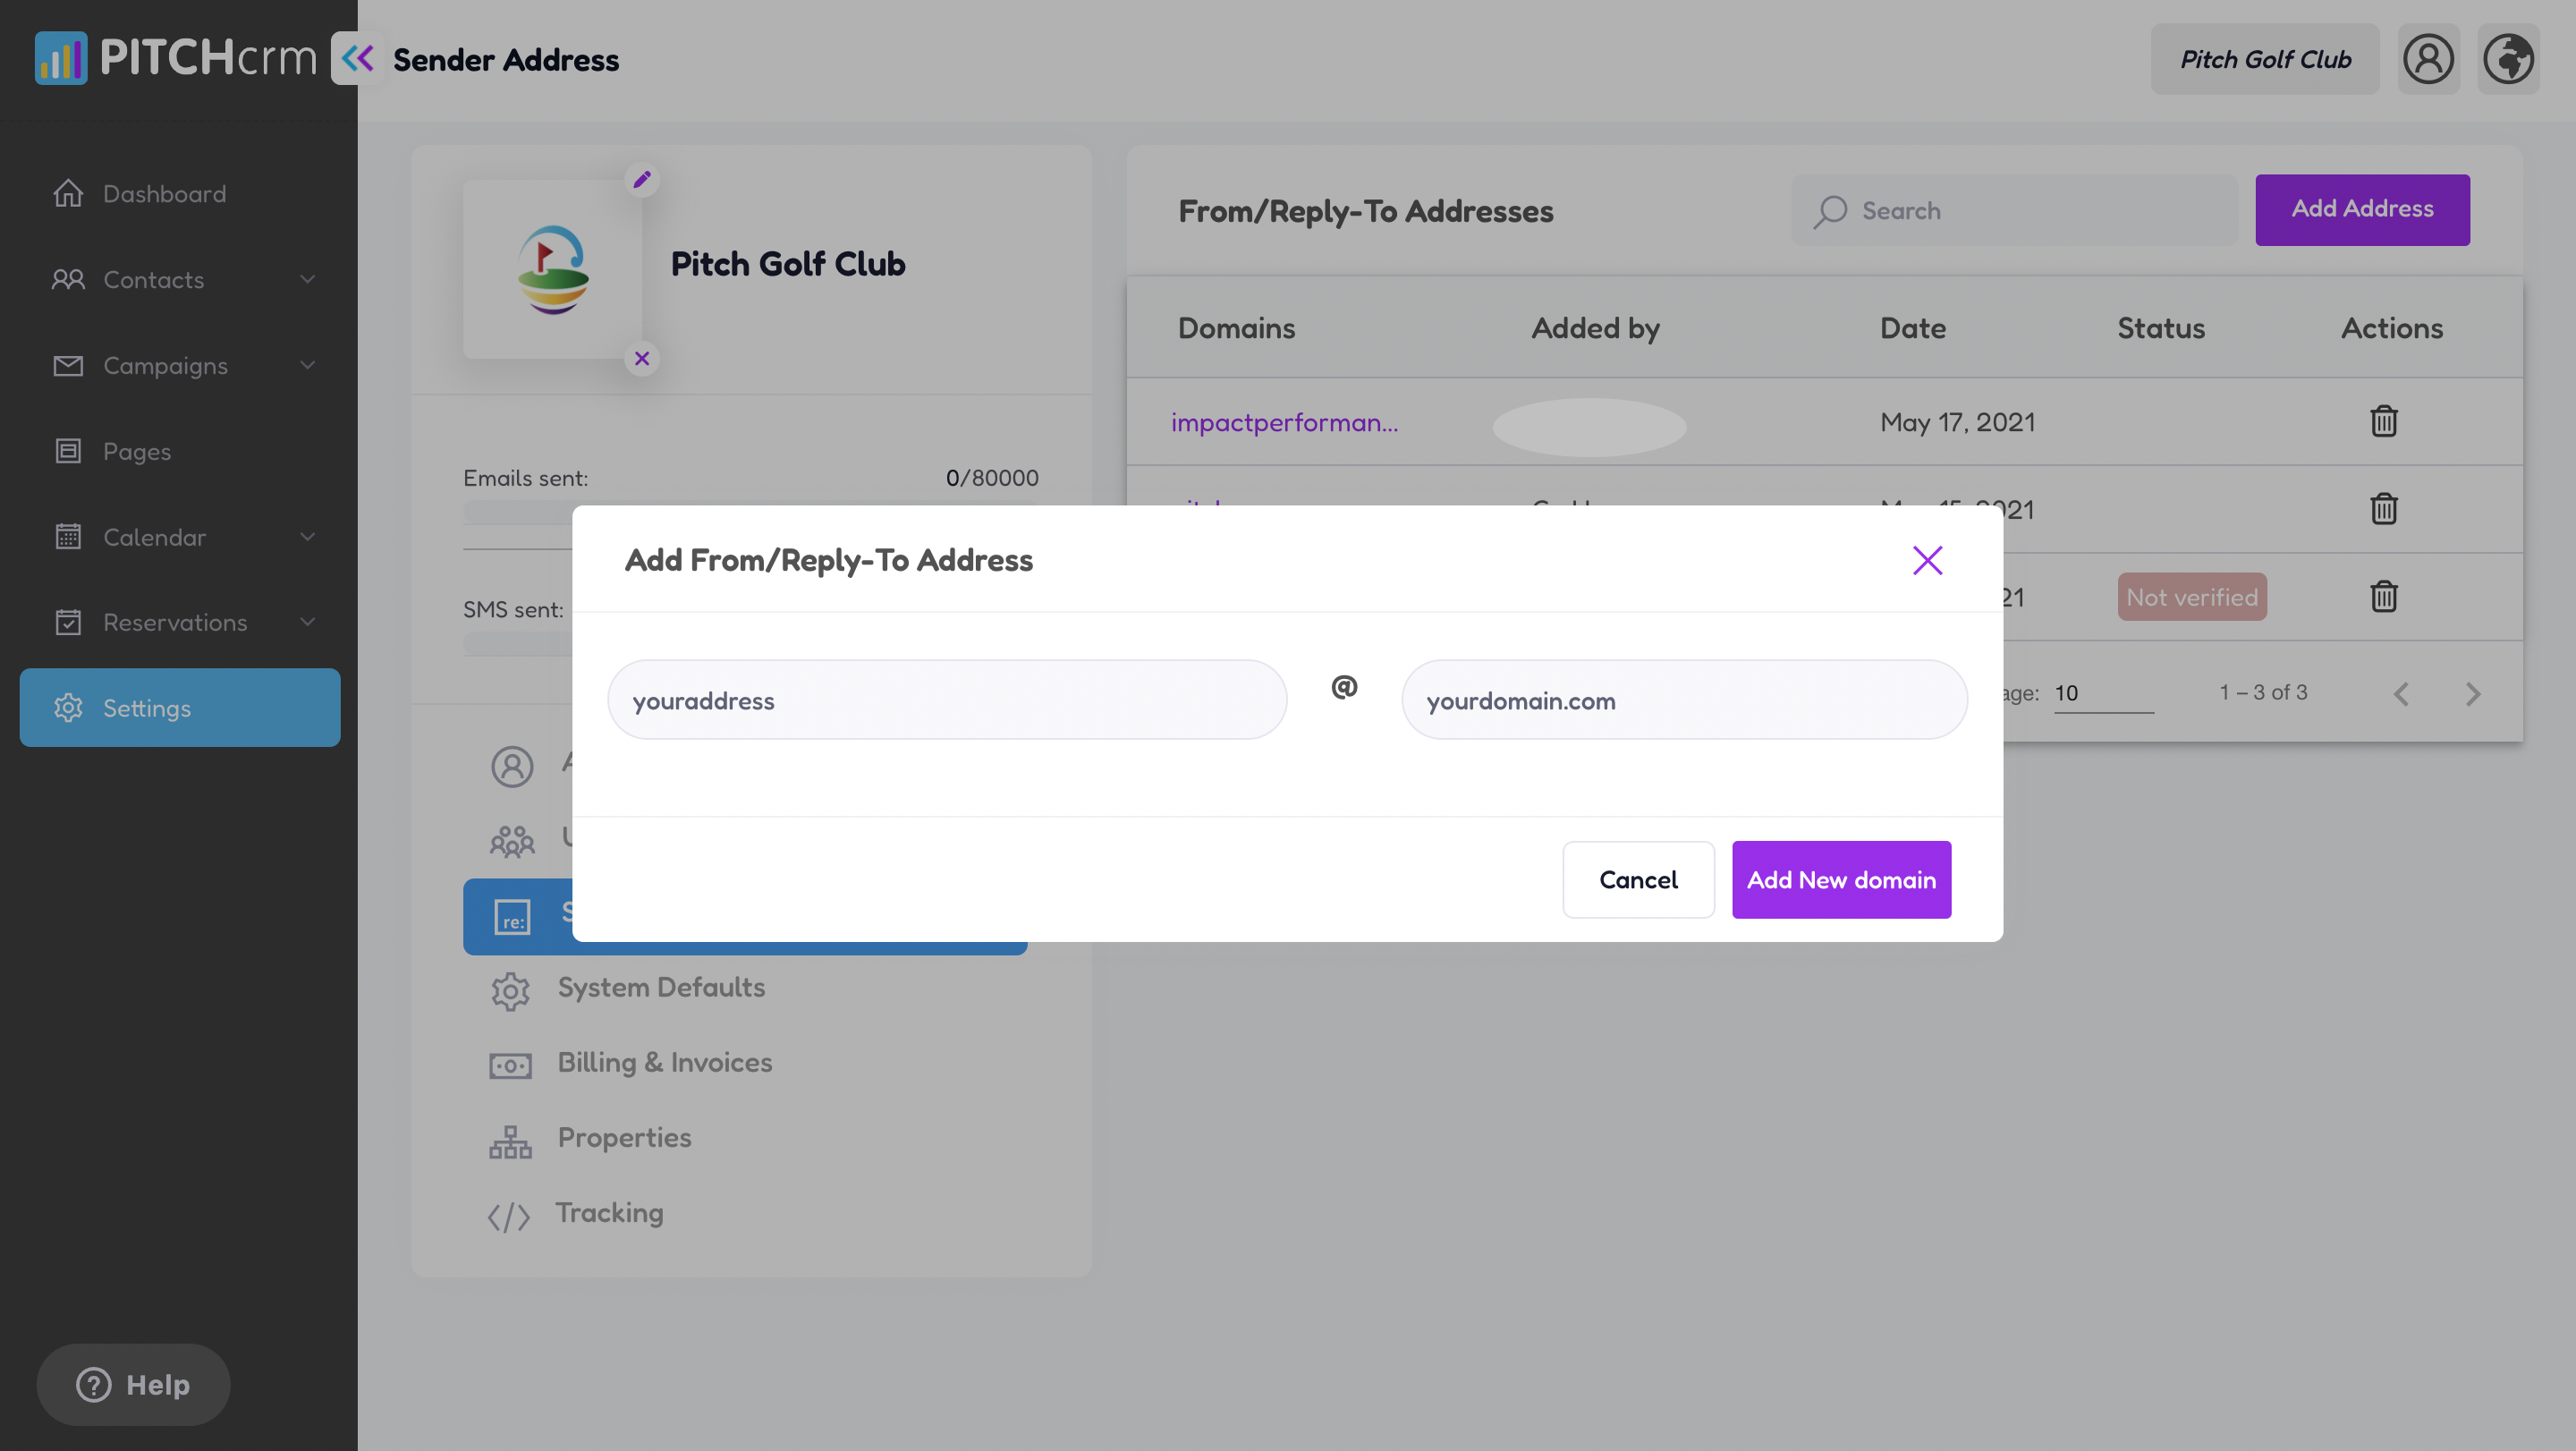
Task: Focus the youraddress input field
Action: (x=947, y=700)
